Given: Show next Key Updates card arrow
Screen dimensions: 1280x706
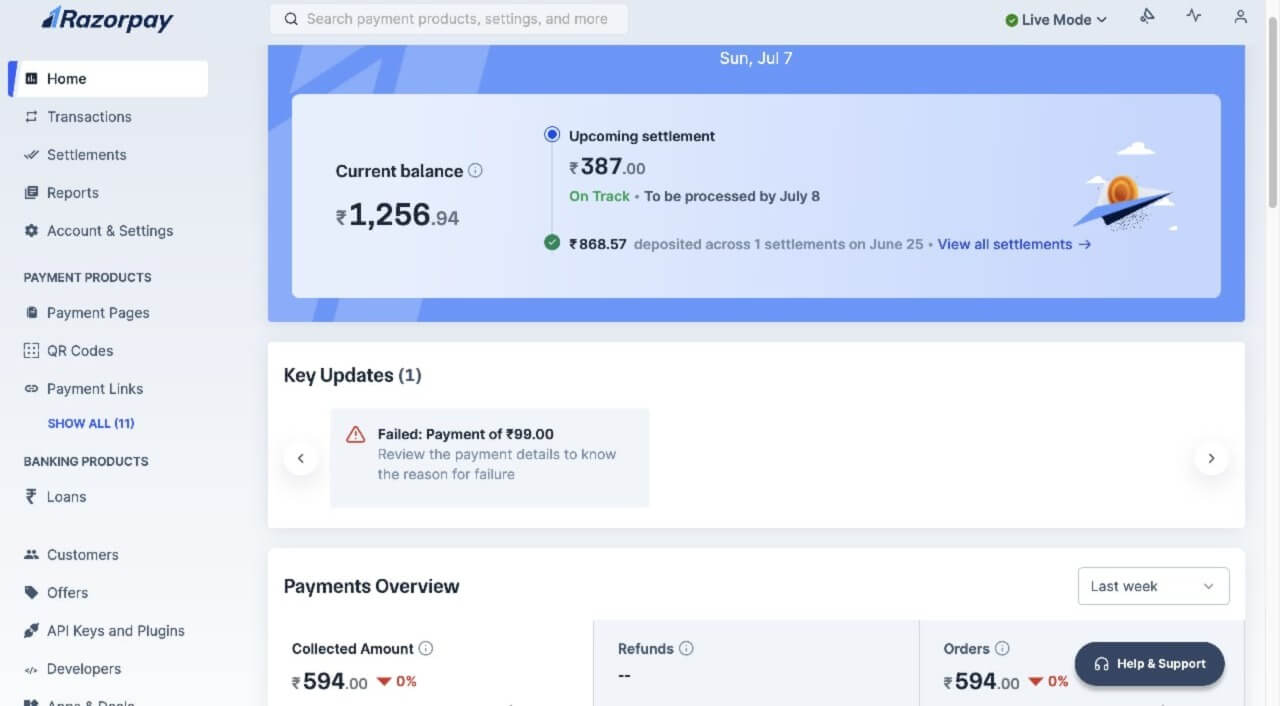Looking at the screenshot, I should coord(1211,458).
